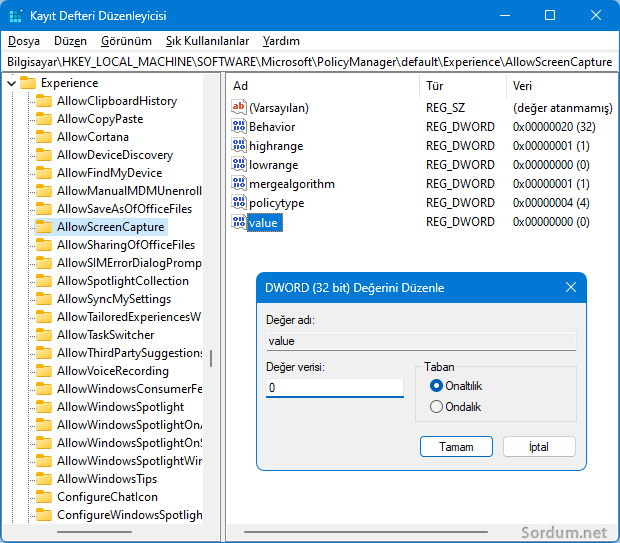Click the 0x00000004 (4) data cell
The height and width of the screenshot is (543, 620).
(551, 202)
